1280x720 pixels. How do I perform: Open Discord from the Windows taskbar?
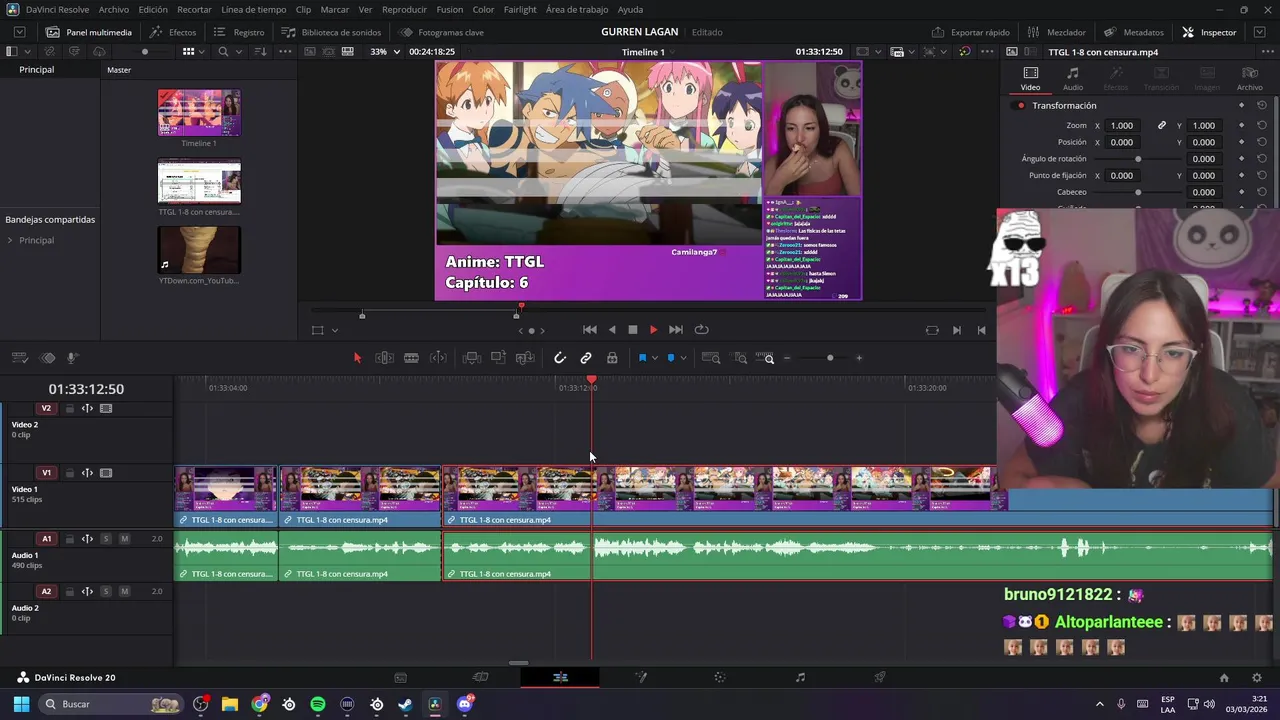point(464,705)
